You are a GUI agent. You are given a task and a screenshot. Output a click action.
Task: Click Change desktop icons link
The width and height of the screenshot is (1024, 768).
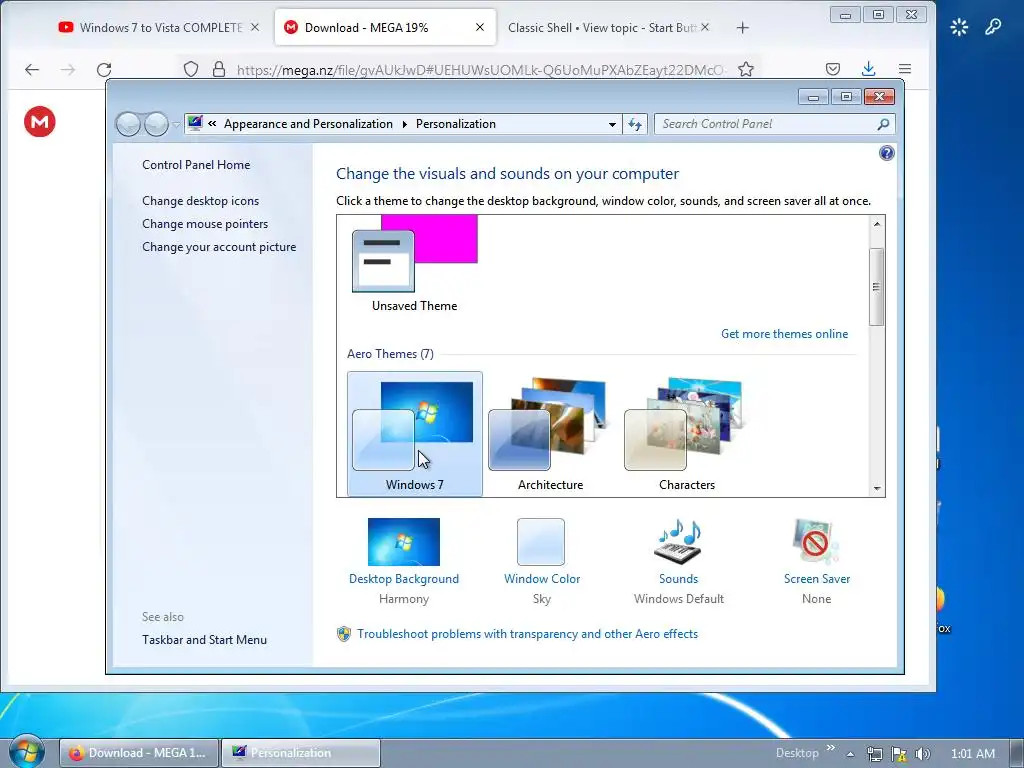200,200
